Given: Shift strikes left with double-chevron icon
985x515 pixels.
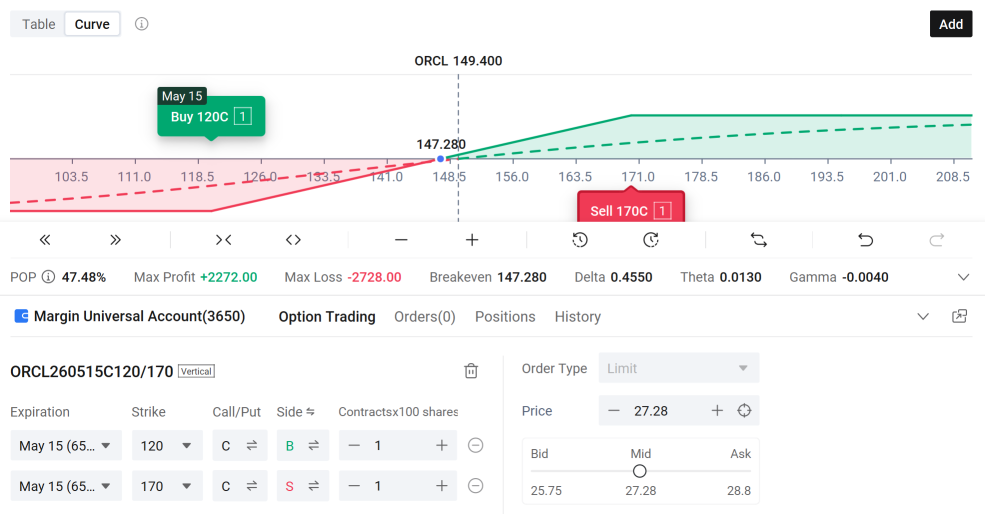Looking at the screenshot, I should [x=45, y=240].
